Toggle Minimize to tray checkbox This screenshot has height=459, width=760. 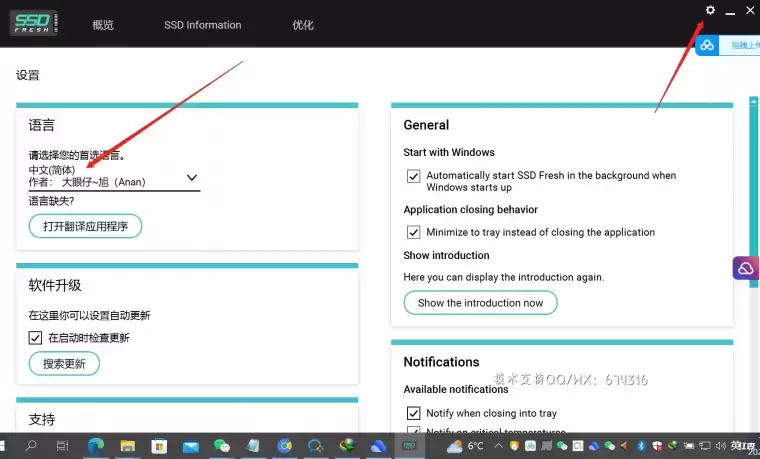(413, 232)
